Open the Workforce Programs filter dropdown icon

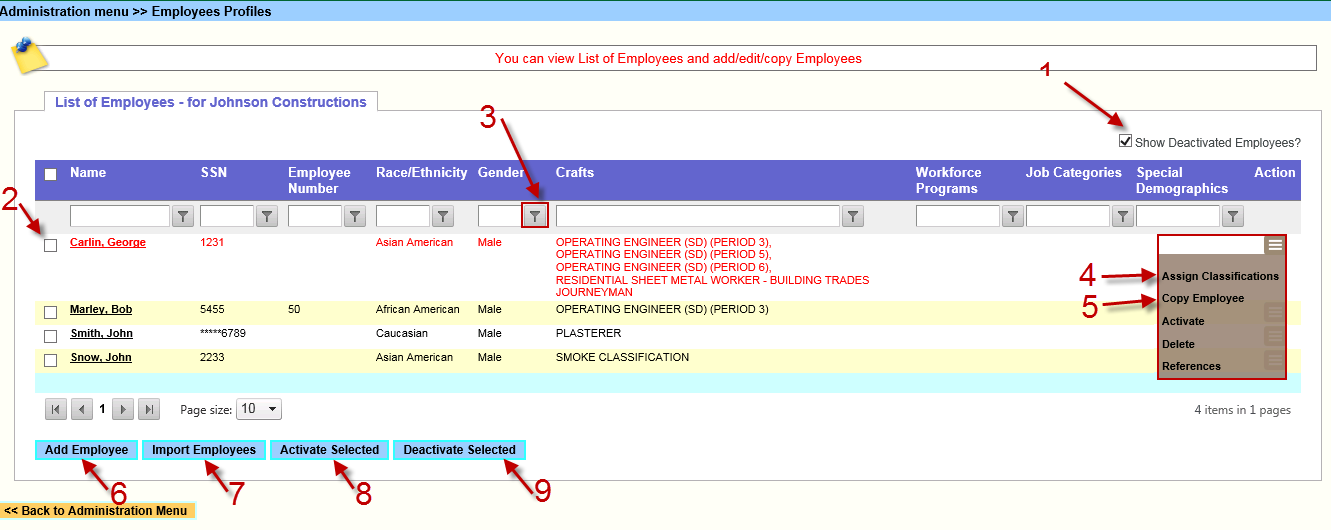pyautogui.click(x=1013, y=216)
